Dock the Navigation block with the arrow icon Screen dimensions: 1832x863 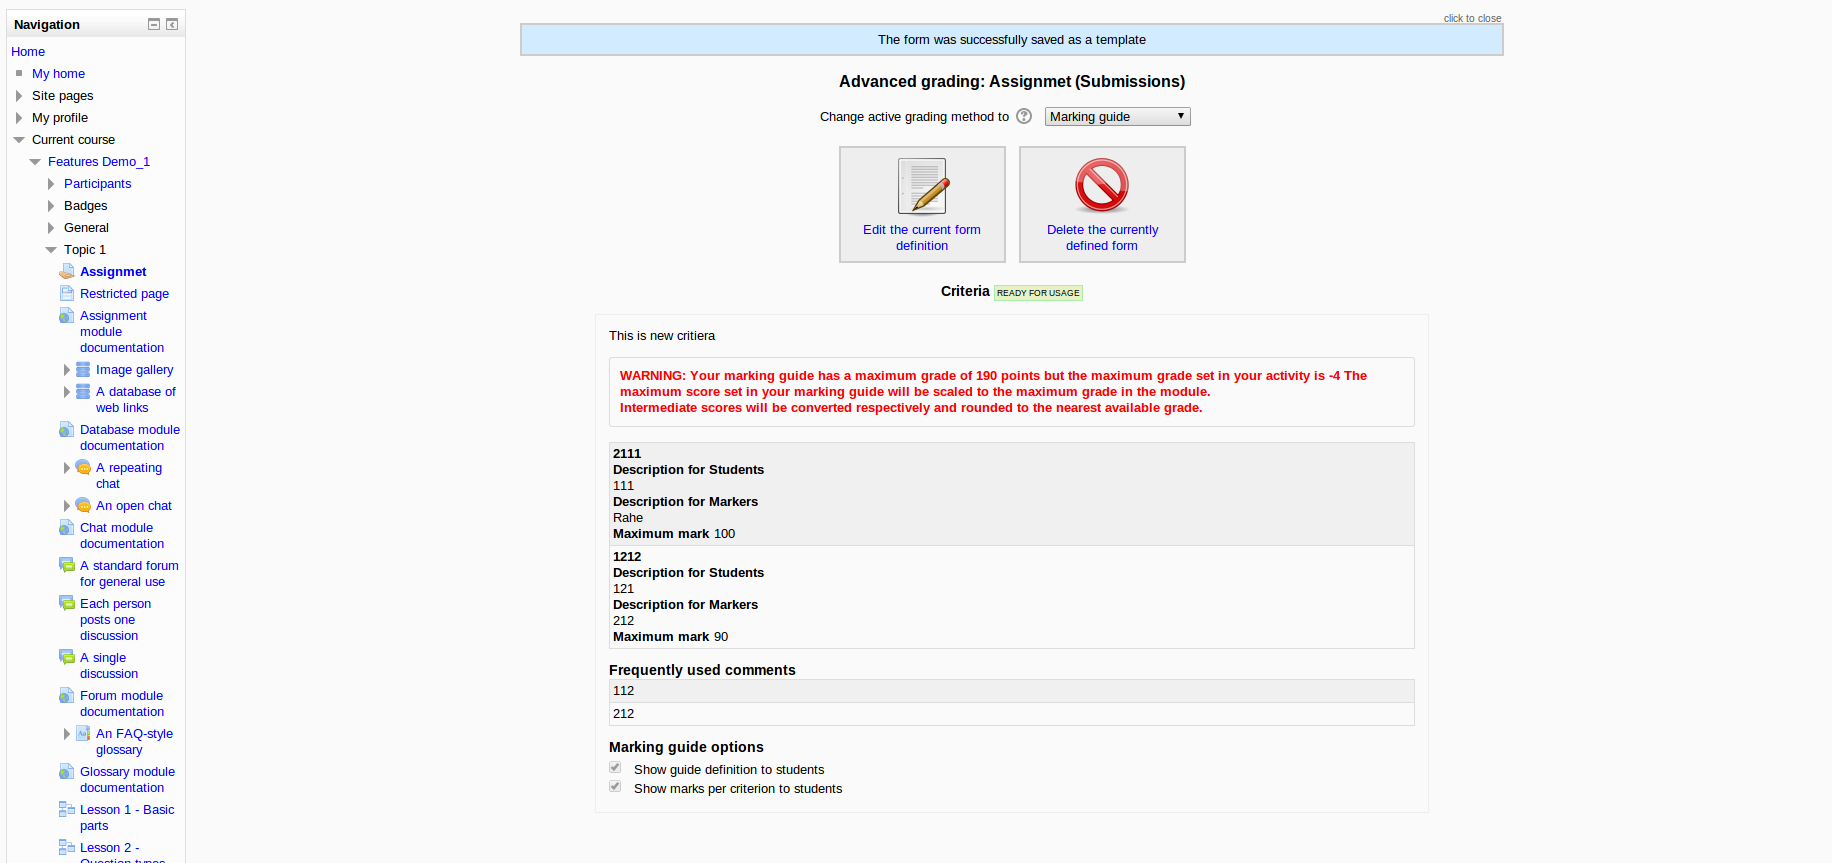pos(172,24)
